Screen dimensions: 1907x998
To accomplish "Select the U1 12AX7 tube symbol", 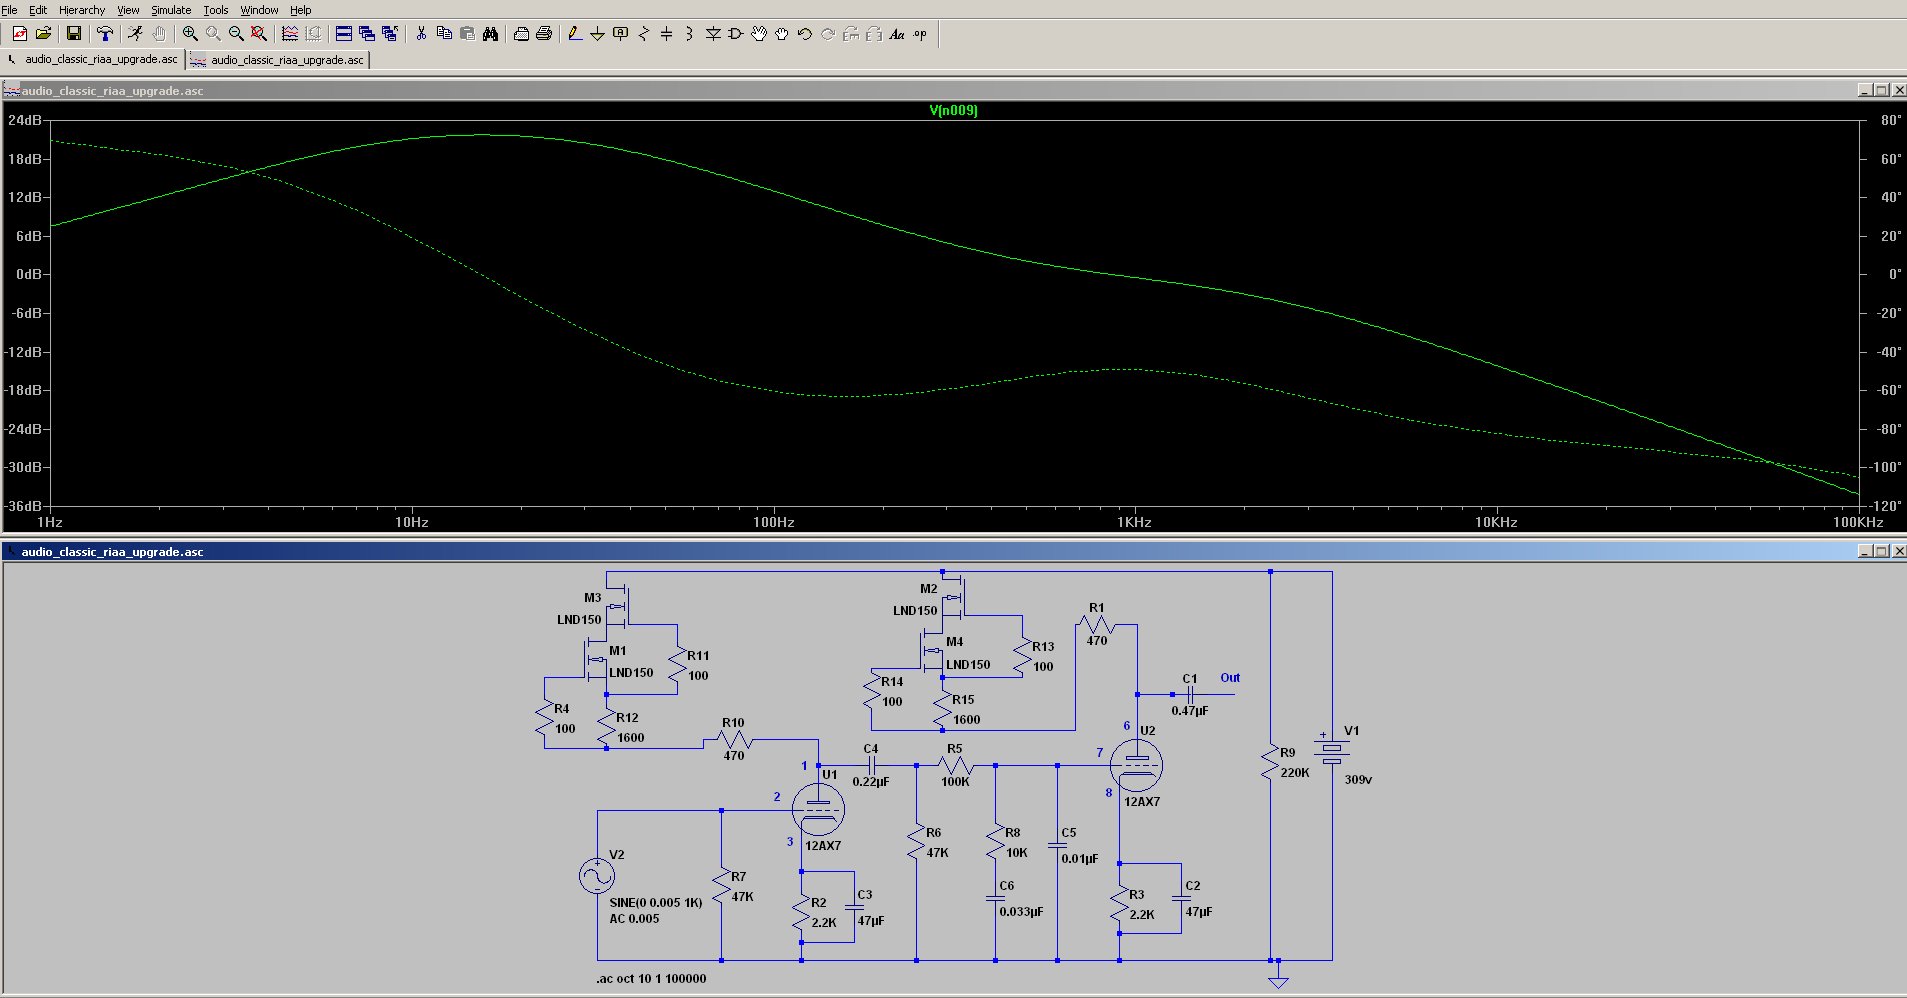I will coord(818,810).
